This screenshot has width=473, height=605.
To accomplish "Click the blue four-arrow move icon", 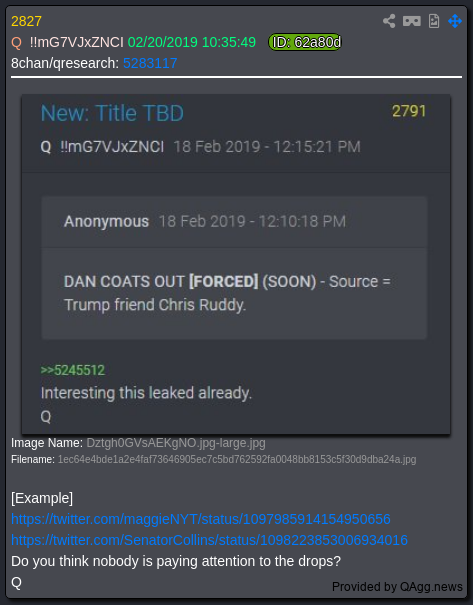I will pos(455,21).
